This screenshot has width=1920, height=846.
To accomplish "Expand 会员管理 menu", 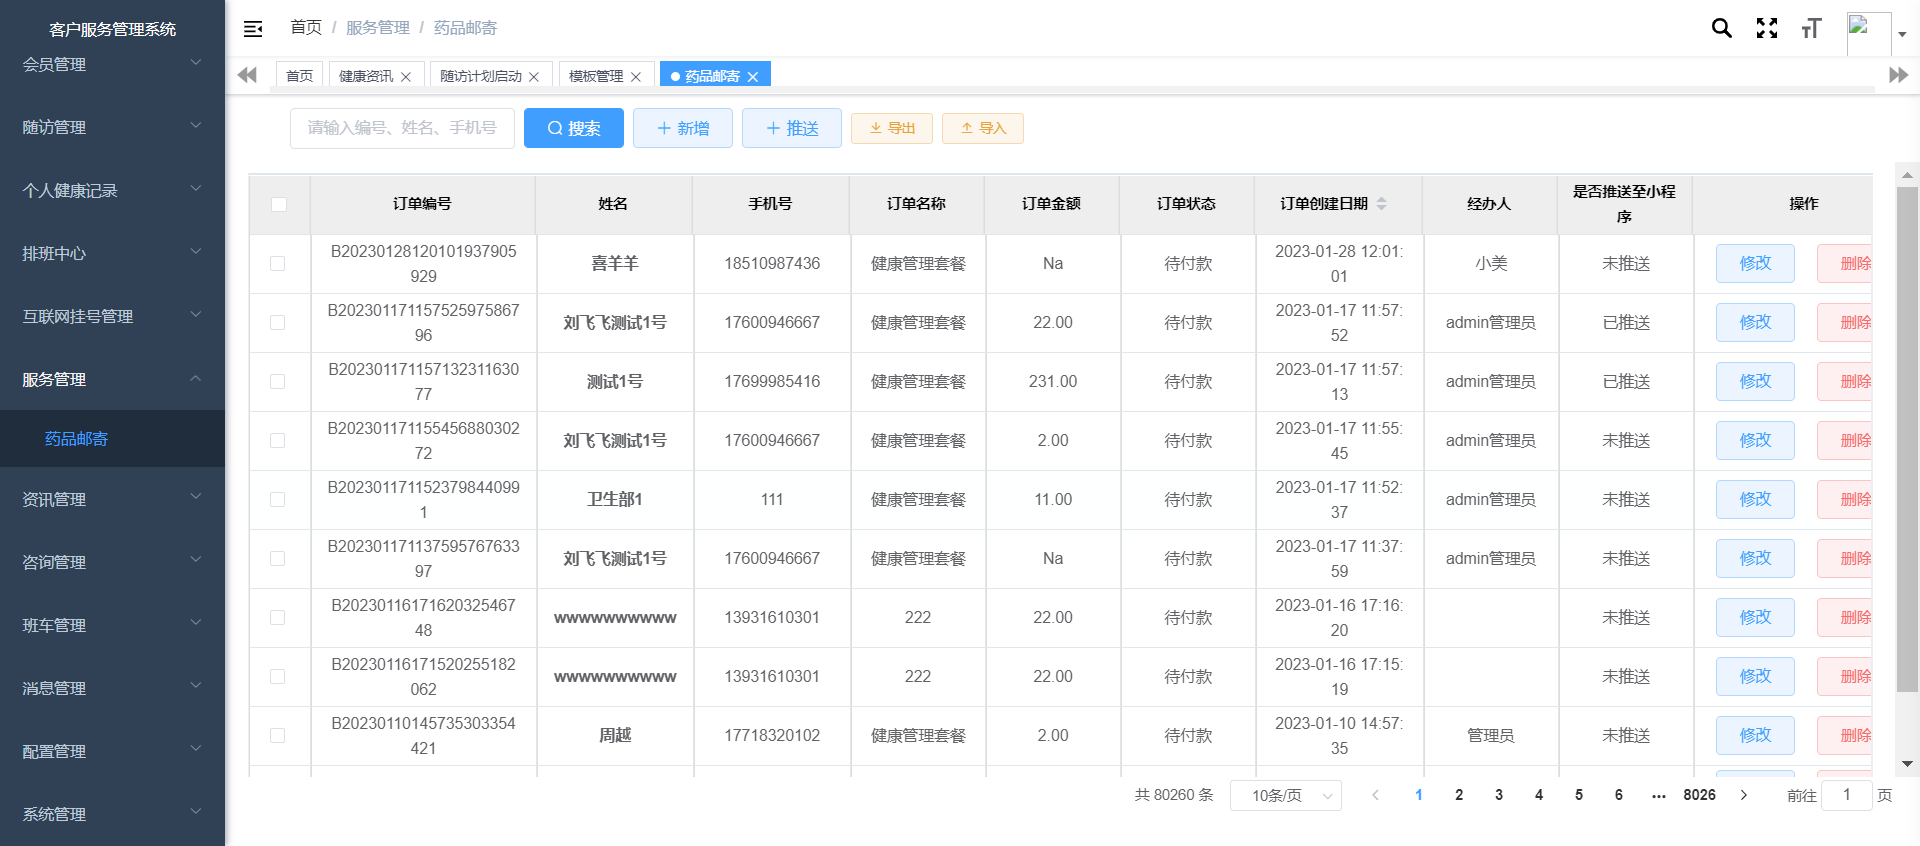I will click(x=112, y=64).
